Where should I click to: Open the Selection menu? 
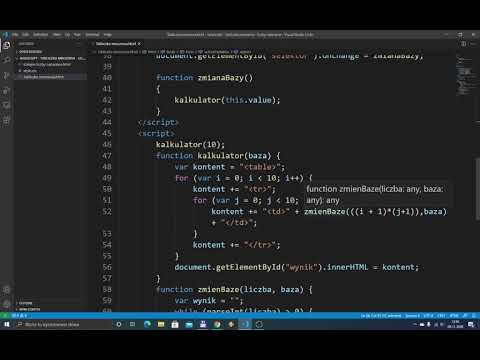click(x=41, y=34)
